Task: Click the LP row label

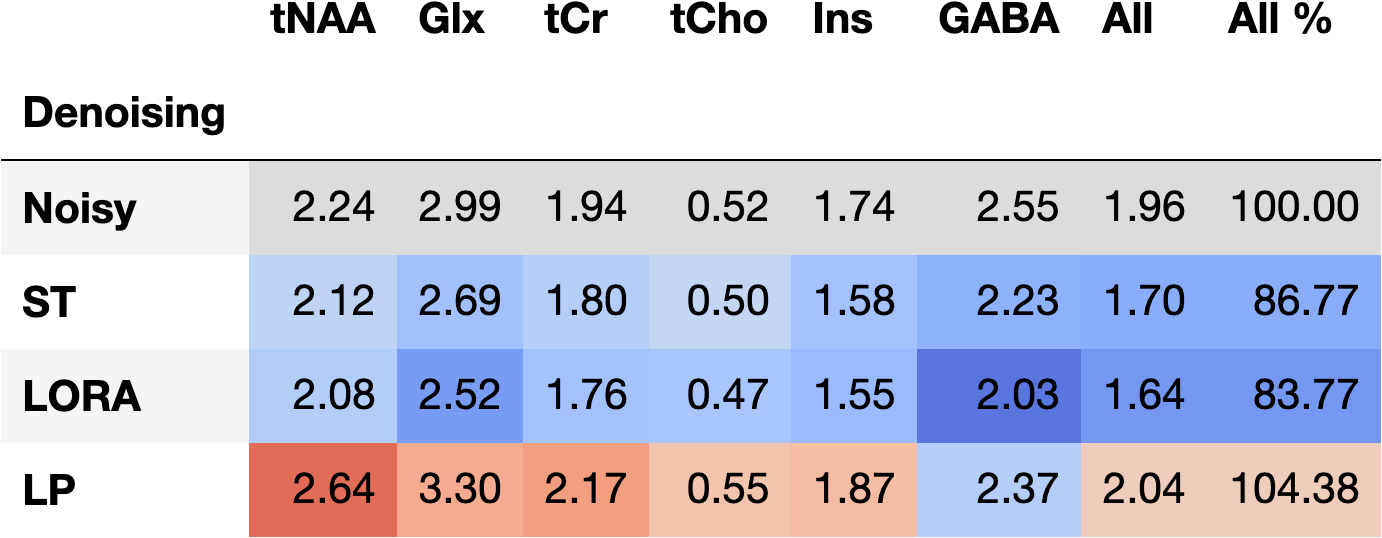Action: pos(48,491)
